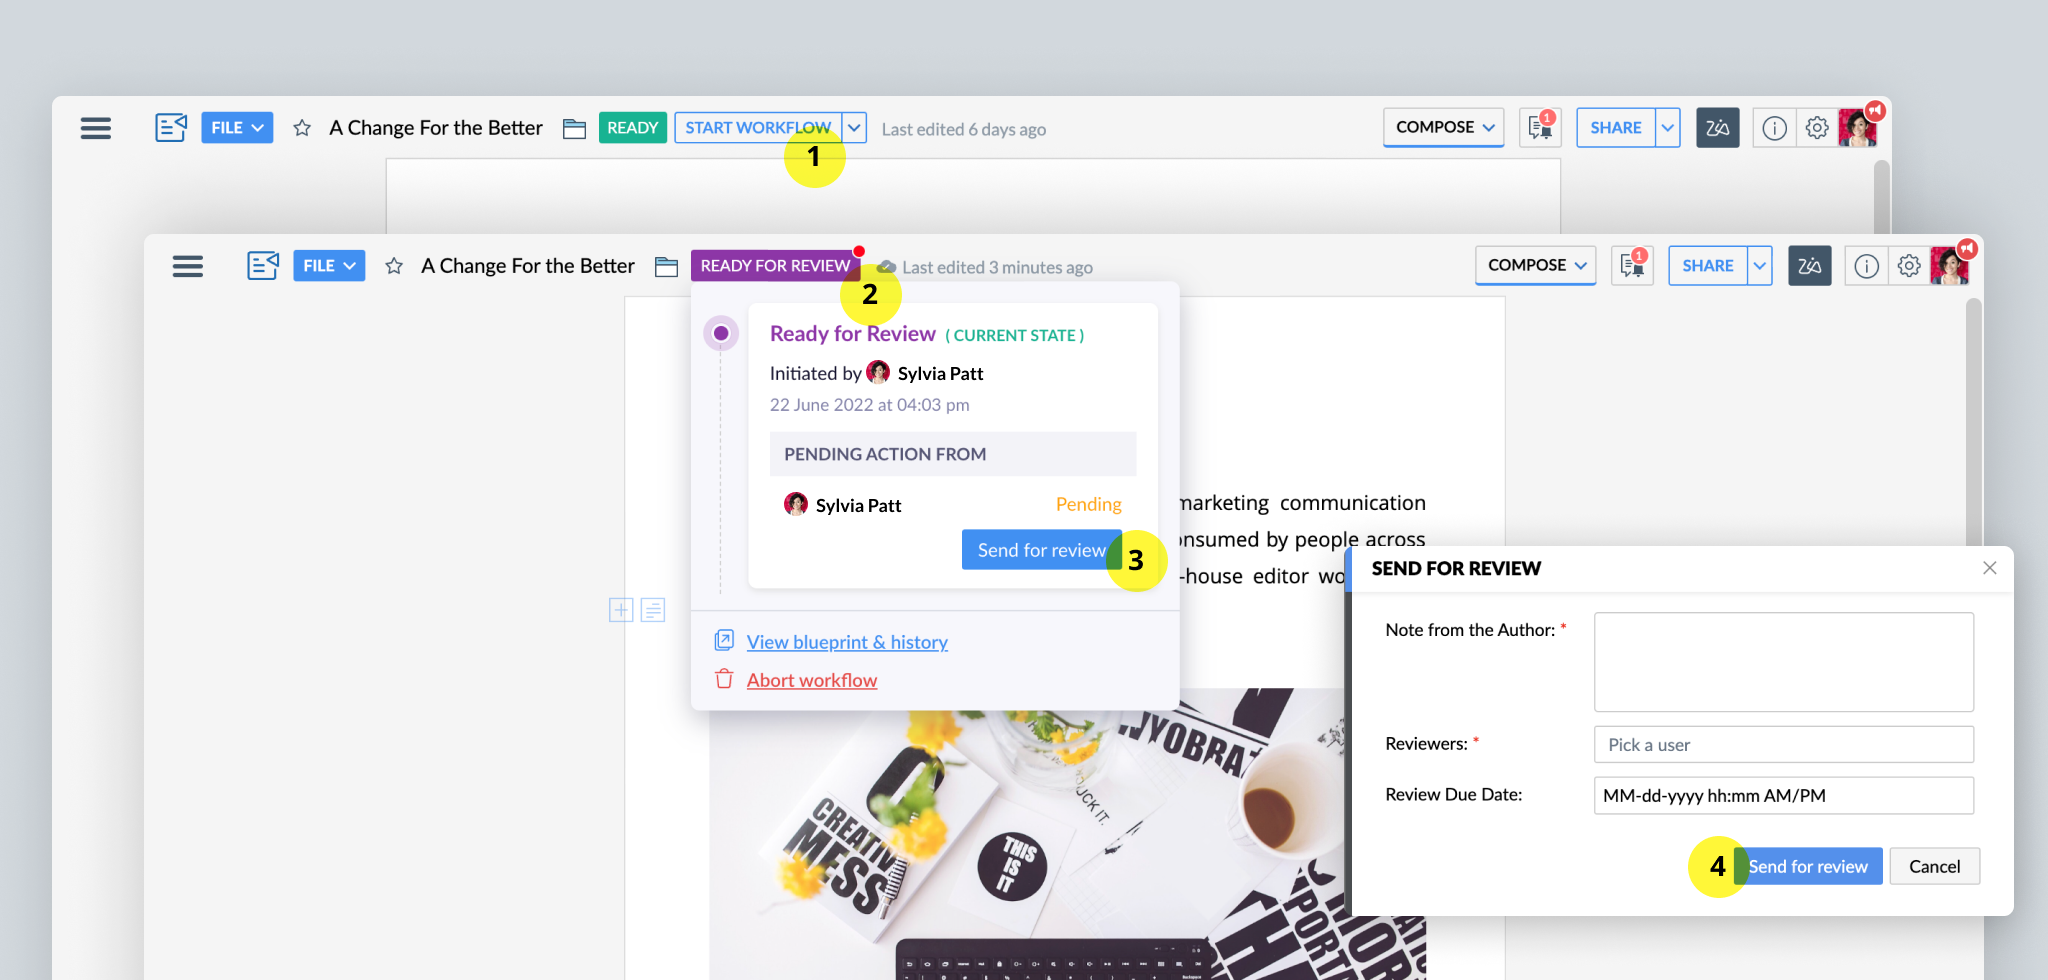Click START WORKFLOW button
The width and height of the screenshot is (2048, 980).
click(x=758, y=128)
